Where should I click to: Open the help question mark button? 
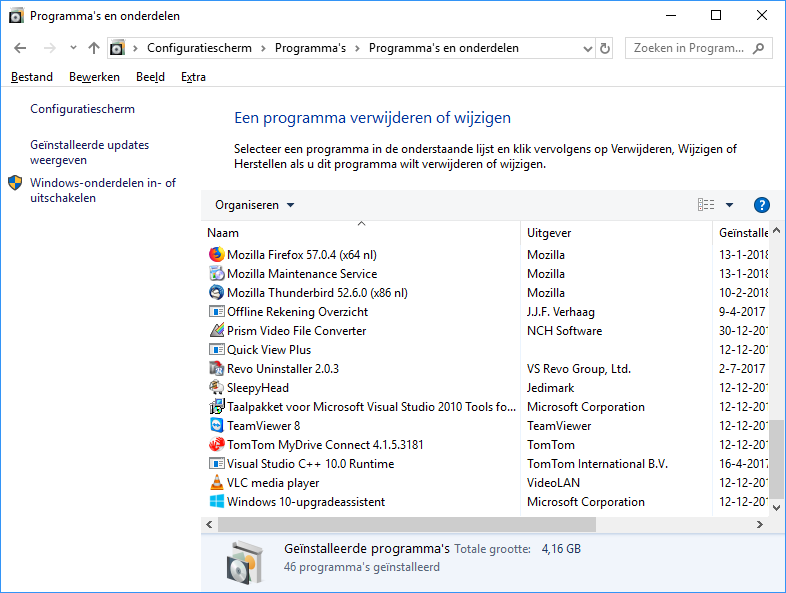point(761,205)
